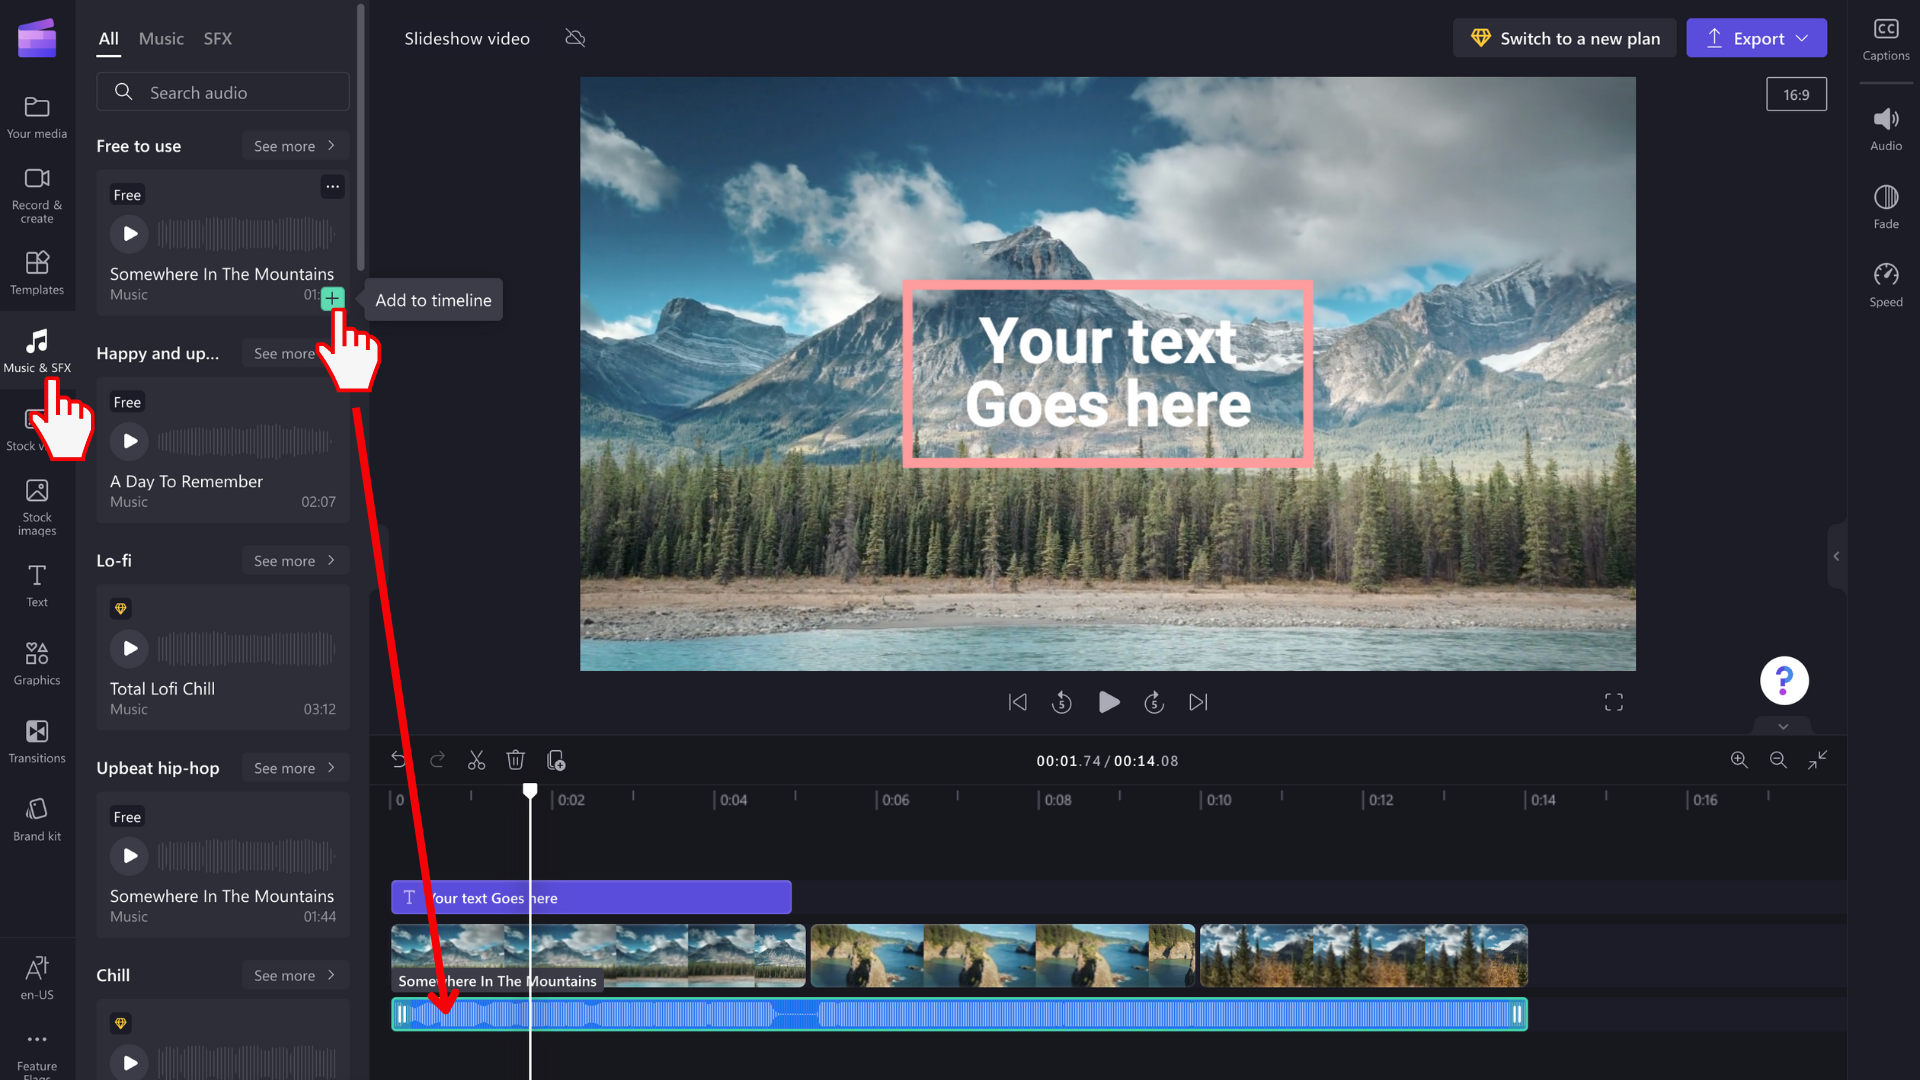Click the Search audio field
The height and width of the screenshot is (1080, 1920).
click(223, 92)
